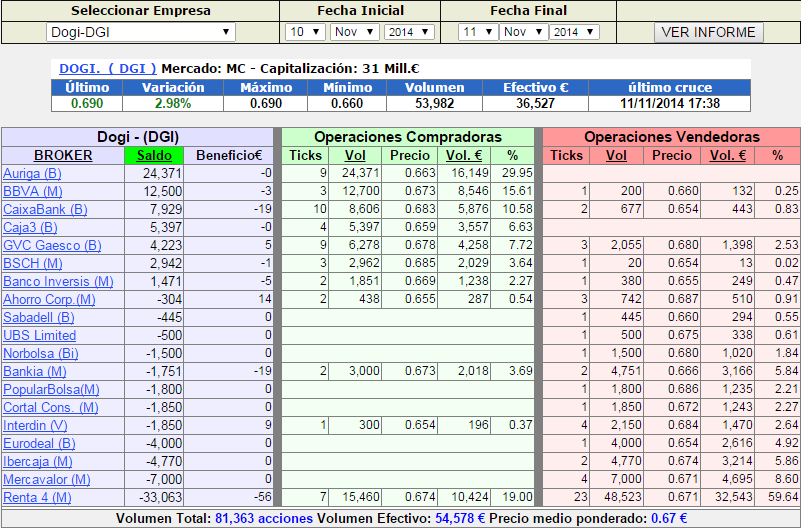801x528 pixels.
Task: Open the Seleccionar Empresa dropdown showing Dogi-DGI
Action: click(x=140, y=32)
